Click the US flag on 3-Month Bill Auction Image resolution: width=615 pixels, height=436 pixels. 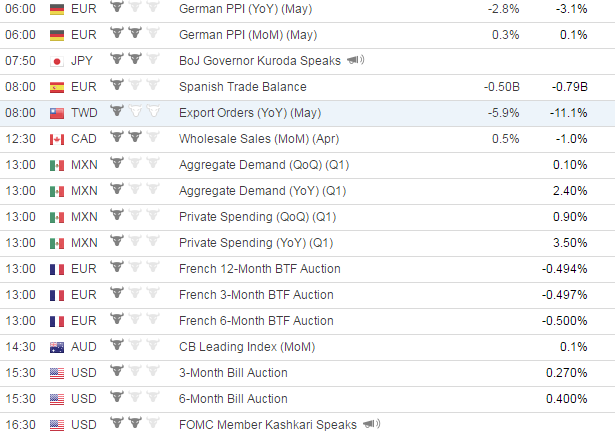[57, 373]
